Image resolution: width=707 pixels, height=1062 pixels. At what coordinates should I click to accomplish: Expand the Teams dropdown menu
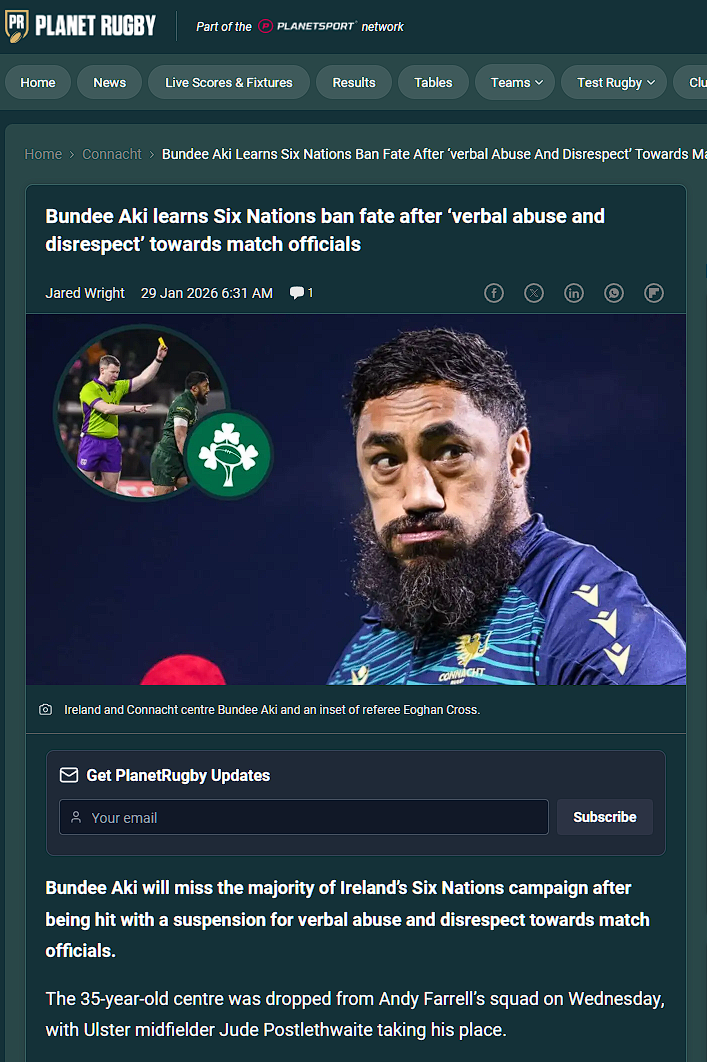click(516, 83)
